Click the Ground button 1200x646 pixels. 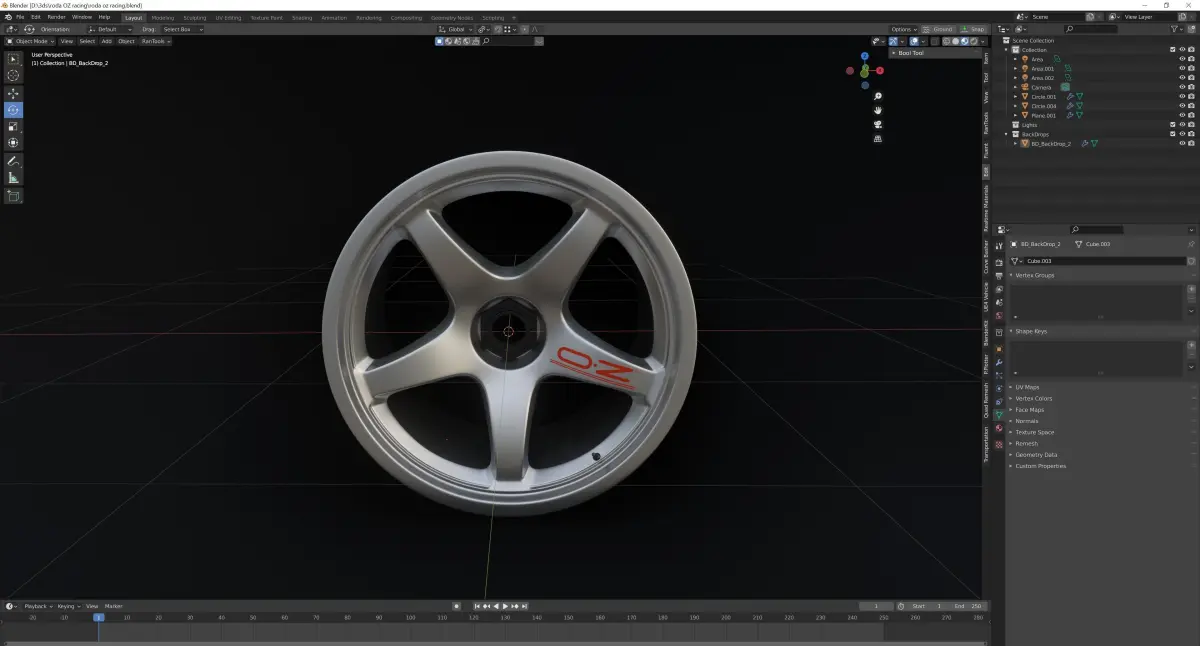pos(939,29)
